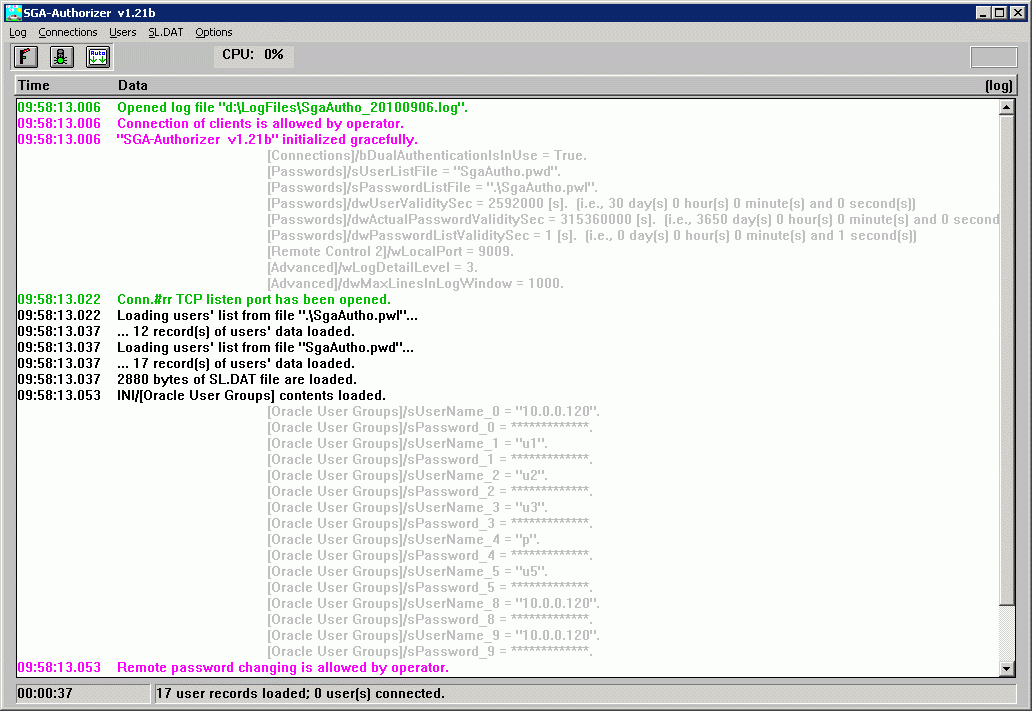Viewport: 1032px width, 711px height.
Task: Click the CPU: 0% indicator
Action: click(x=253, y=55)
